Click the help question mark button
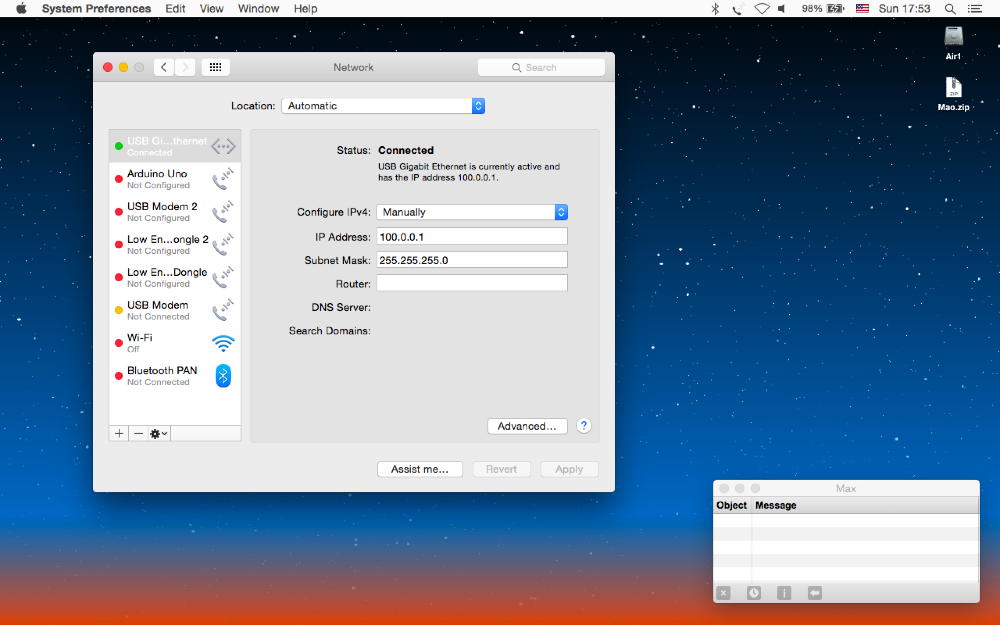Image resolution: width=1000 pixels, height=625 pixels. (x=584, y=426)
